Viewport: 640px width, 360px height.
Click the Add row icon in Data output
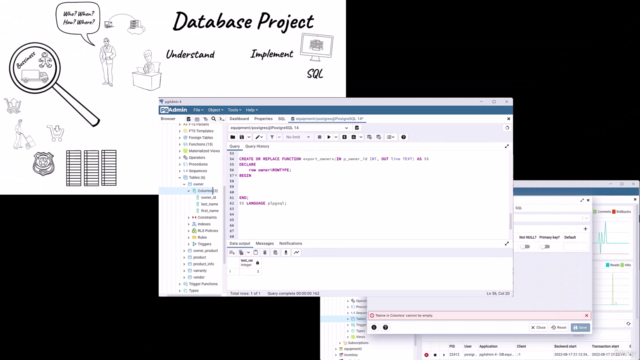[x=232, y=253]
